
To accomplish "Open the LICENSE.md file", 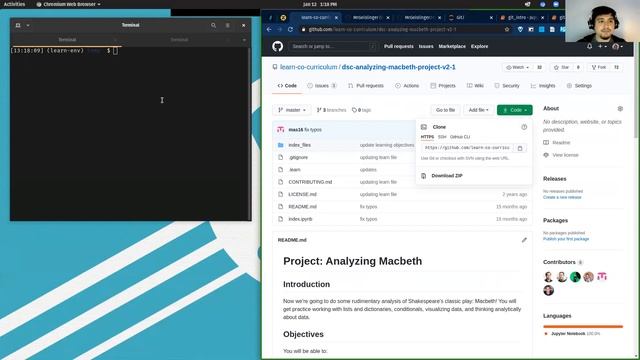I will [302, 194].
